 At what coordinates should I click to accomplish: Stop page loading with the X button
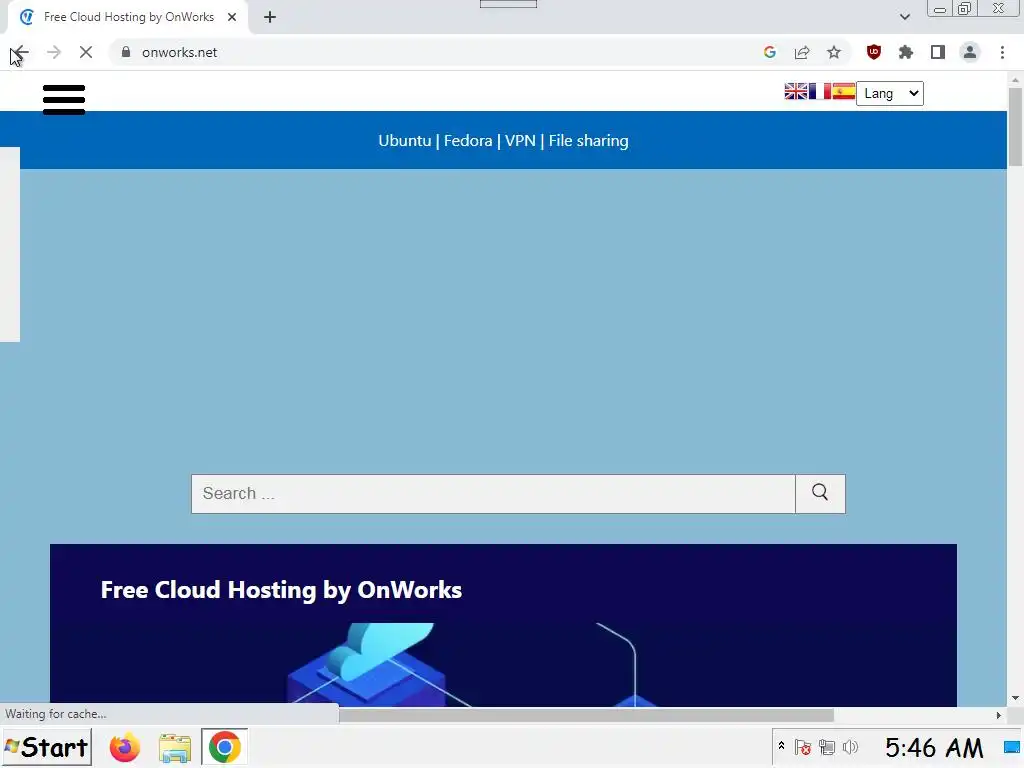coord(86,52)
